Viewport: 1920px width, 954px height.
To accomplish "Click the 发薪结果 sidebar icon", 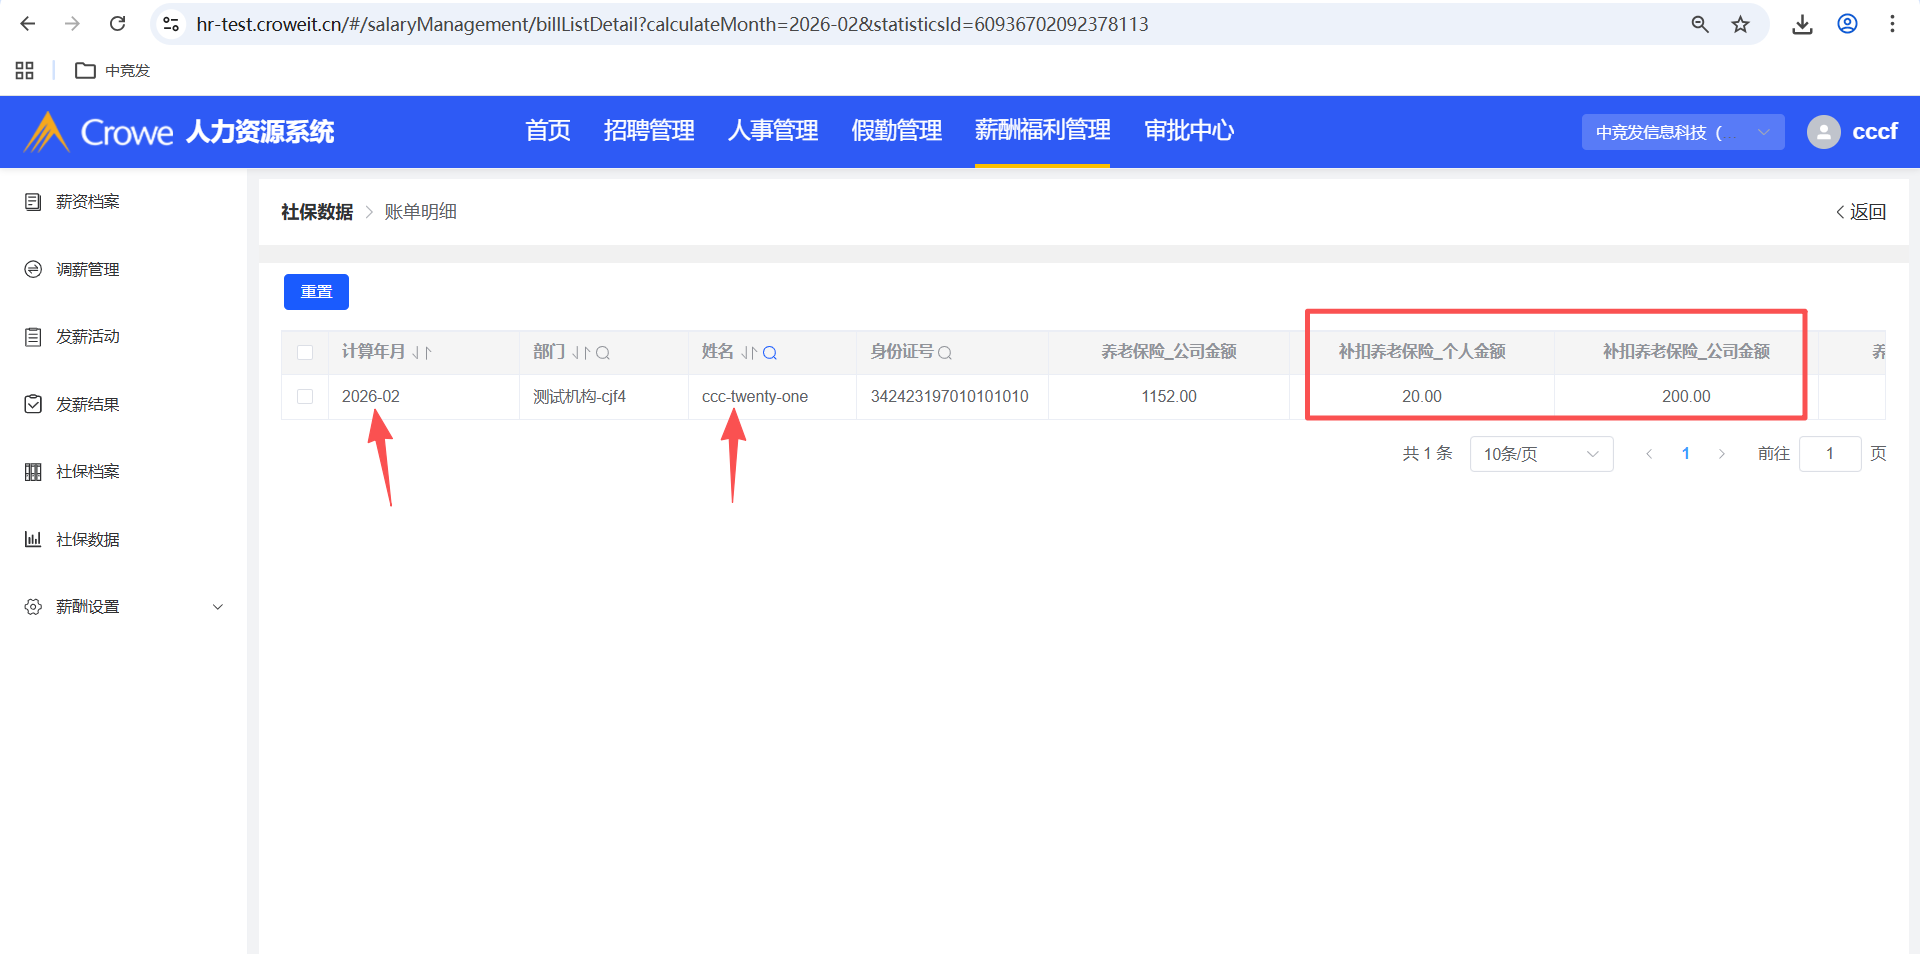I will pos(33,405).
